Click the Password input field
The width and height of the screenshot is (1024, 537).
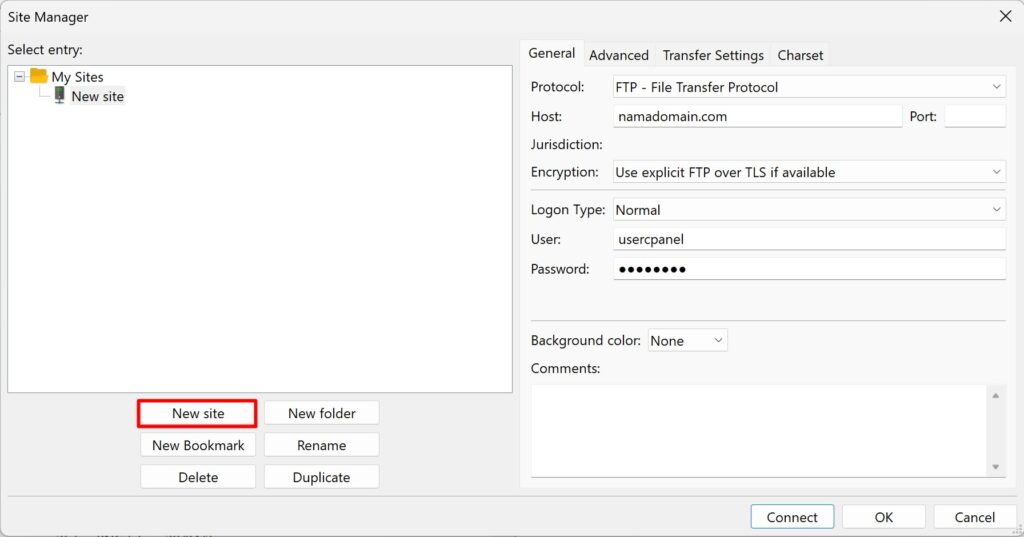pos(809,268)
